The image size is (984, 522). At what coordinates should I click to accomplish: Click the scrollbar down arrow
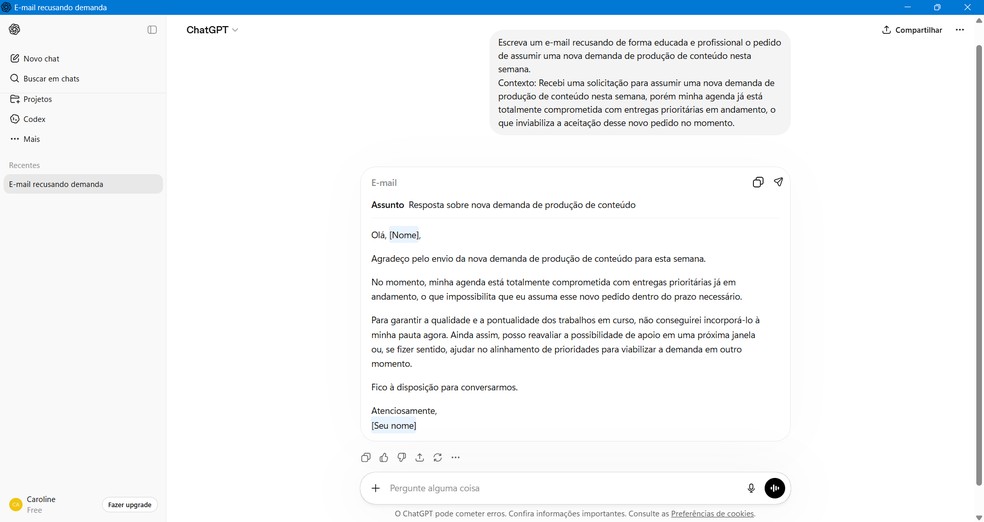point(979,517)
